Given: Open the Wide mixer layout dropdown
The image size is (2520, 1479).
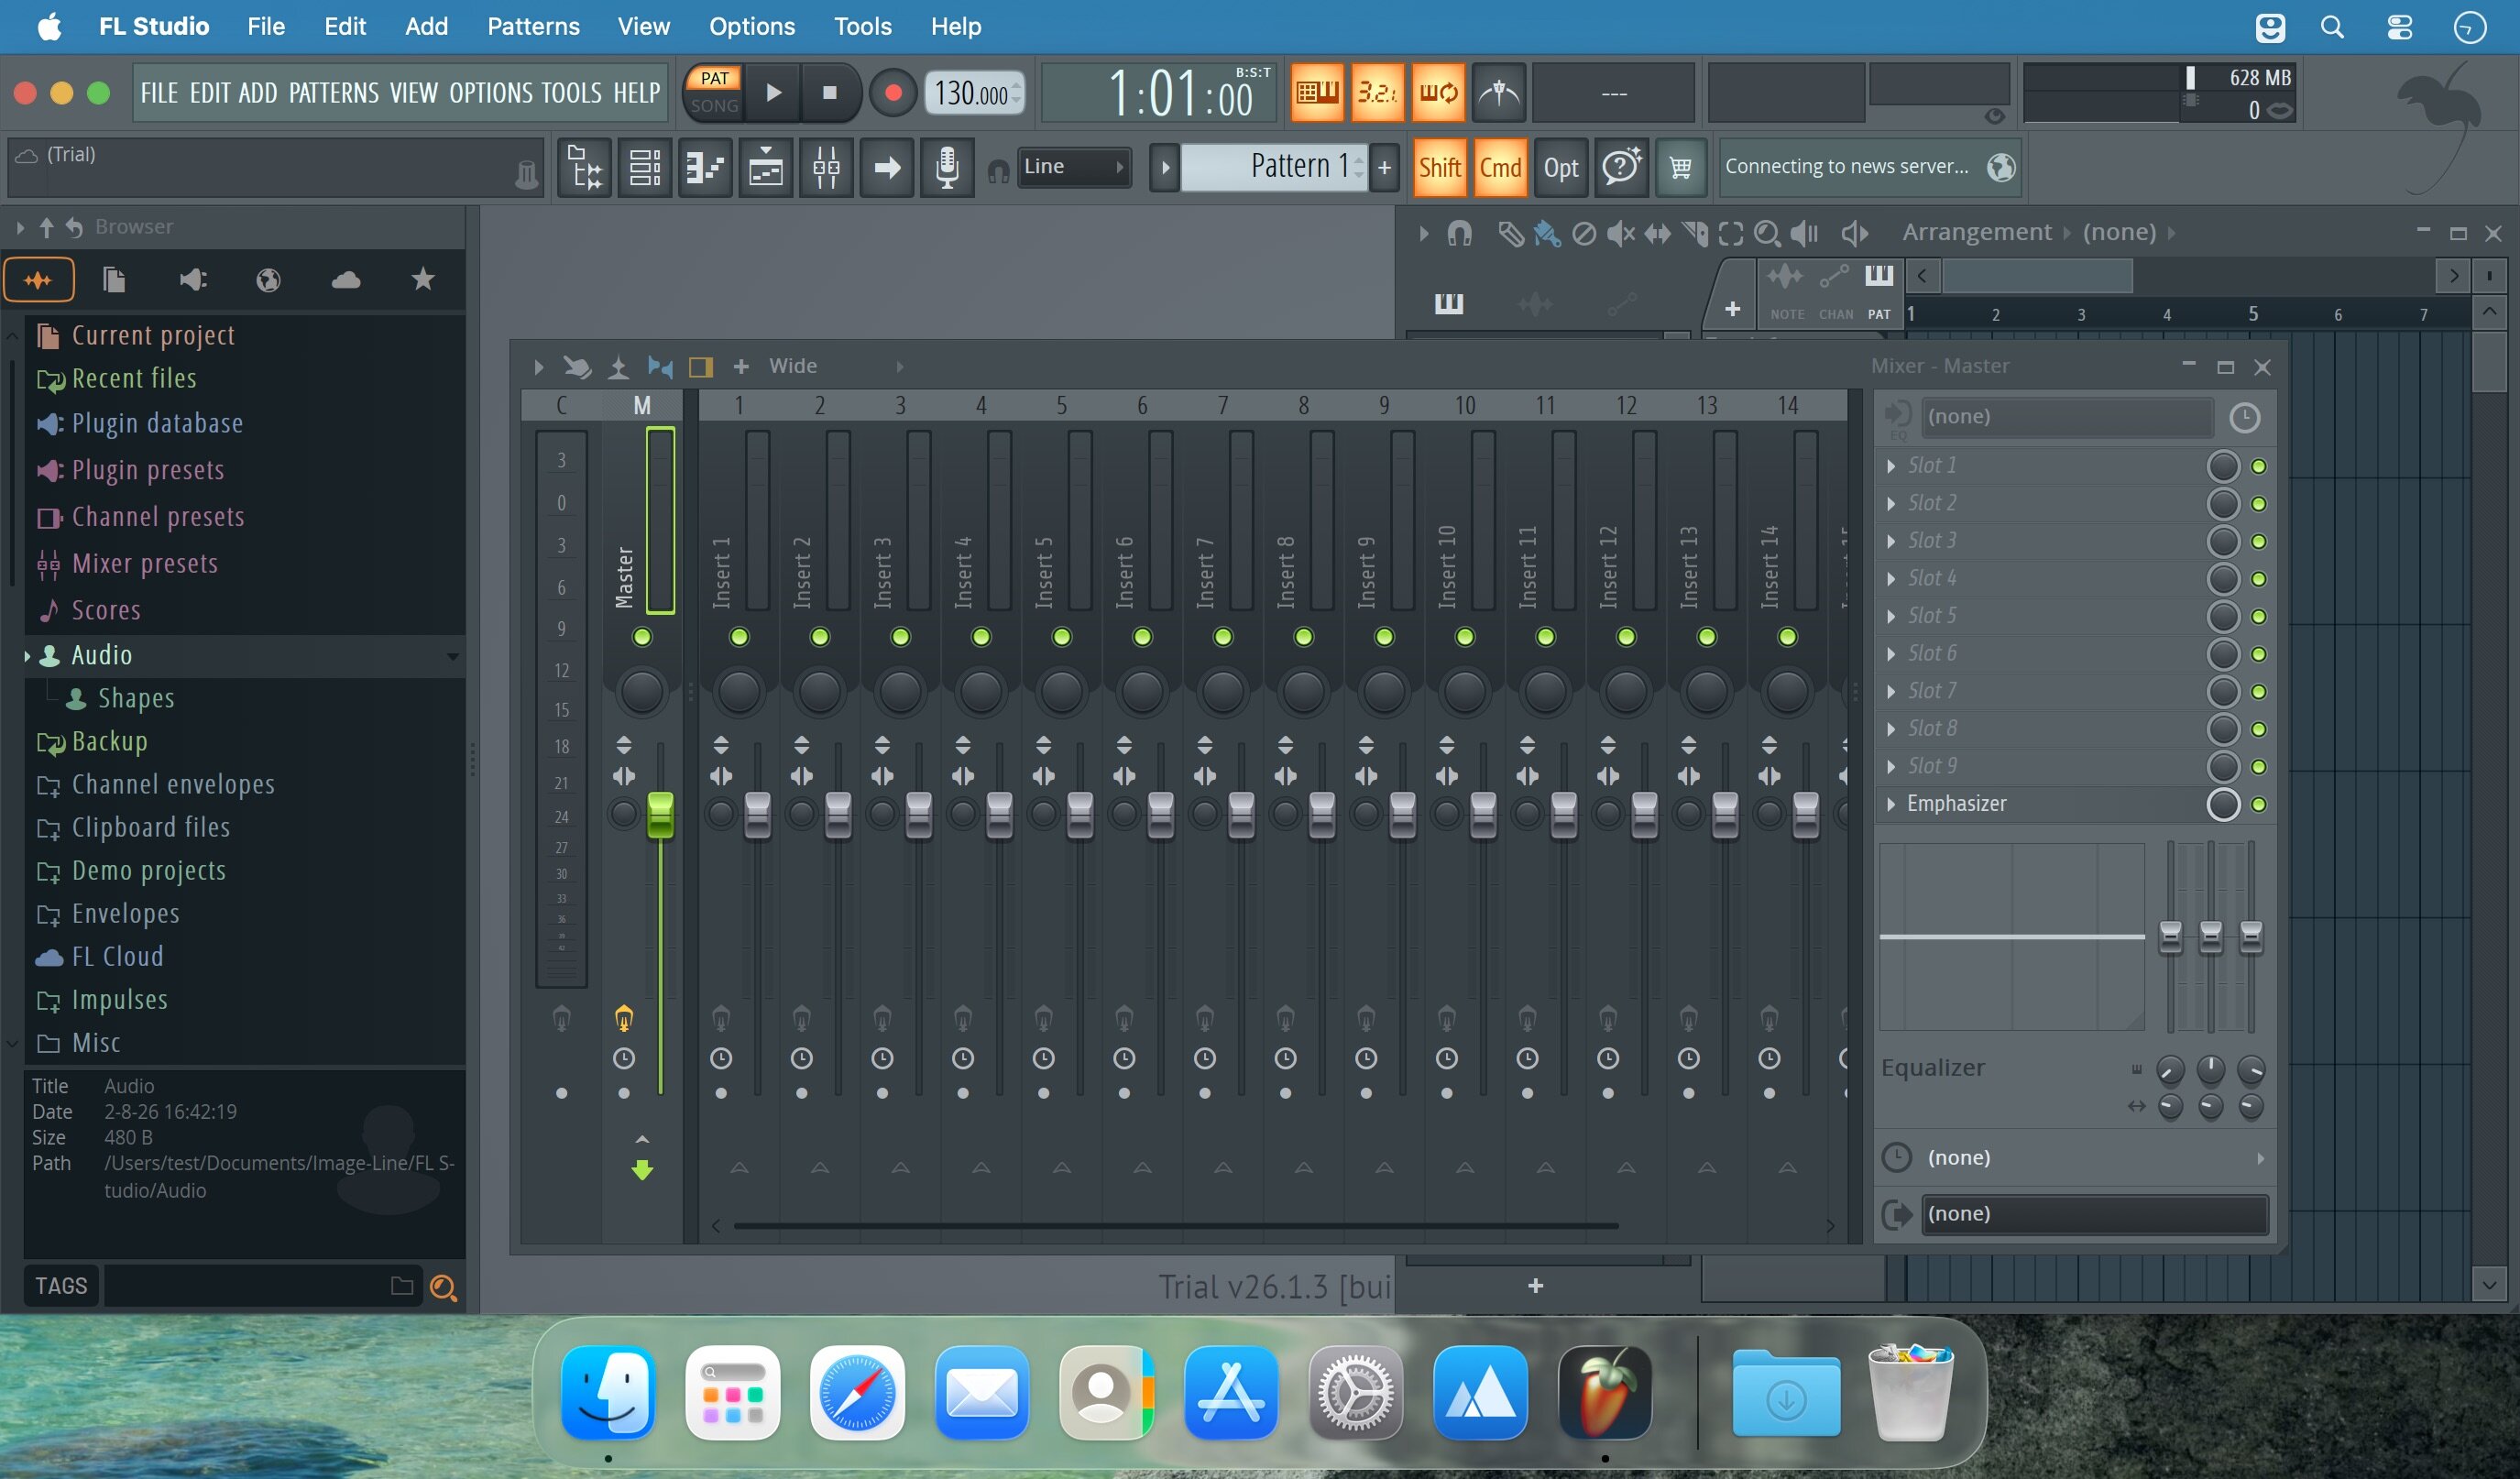Looking at the screenshot, I should pos(835,367).
